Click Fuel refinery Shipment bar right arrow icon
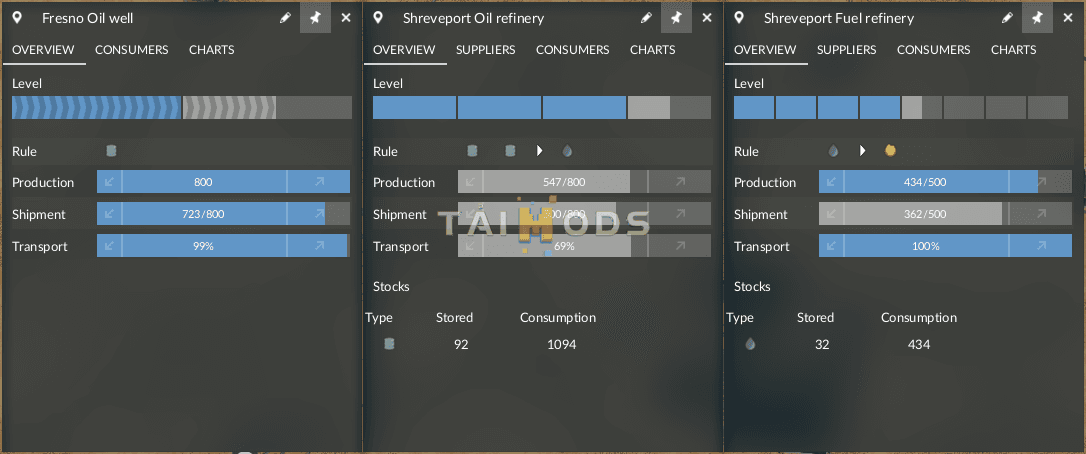1086x454 pixels. click(x=1040, y=214)
